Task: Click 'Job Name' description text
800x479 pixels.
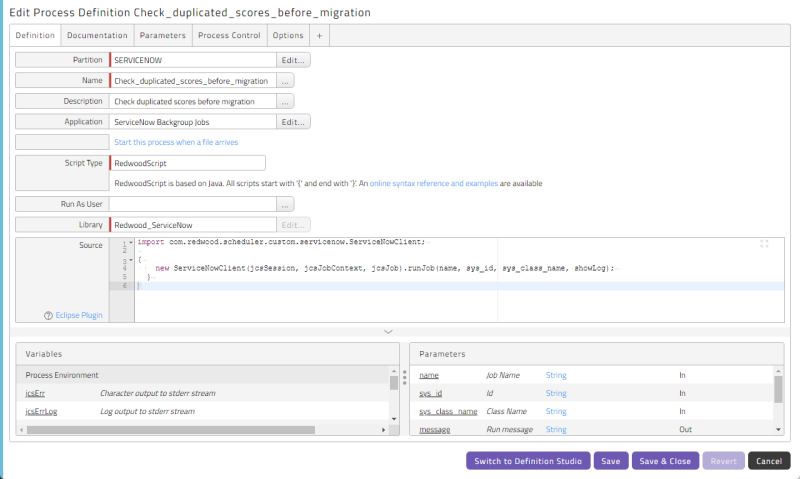Action: (x=503, y=375)
